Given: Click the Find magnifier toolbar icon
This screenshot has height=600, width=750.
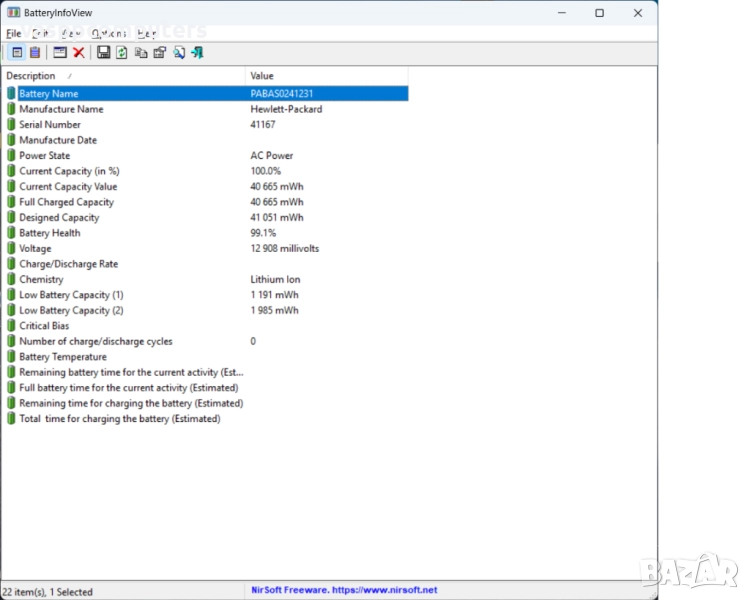Looking at the screenshot, I should pos(178,52).
